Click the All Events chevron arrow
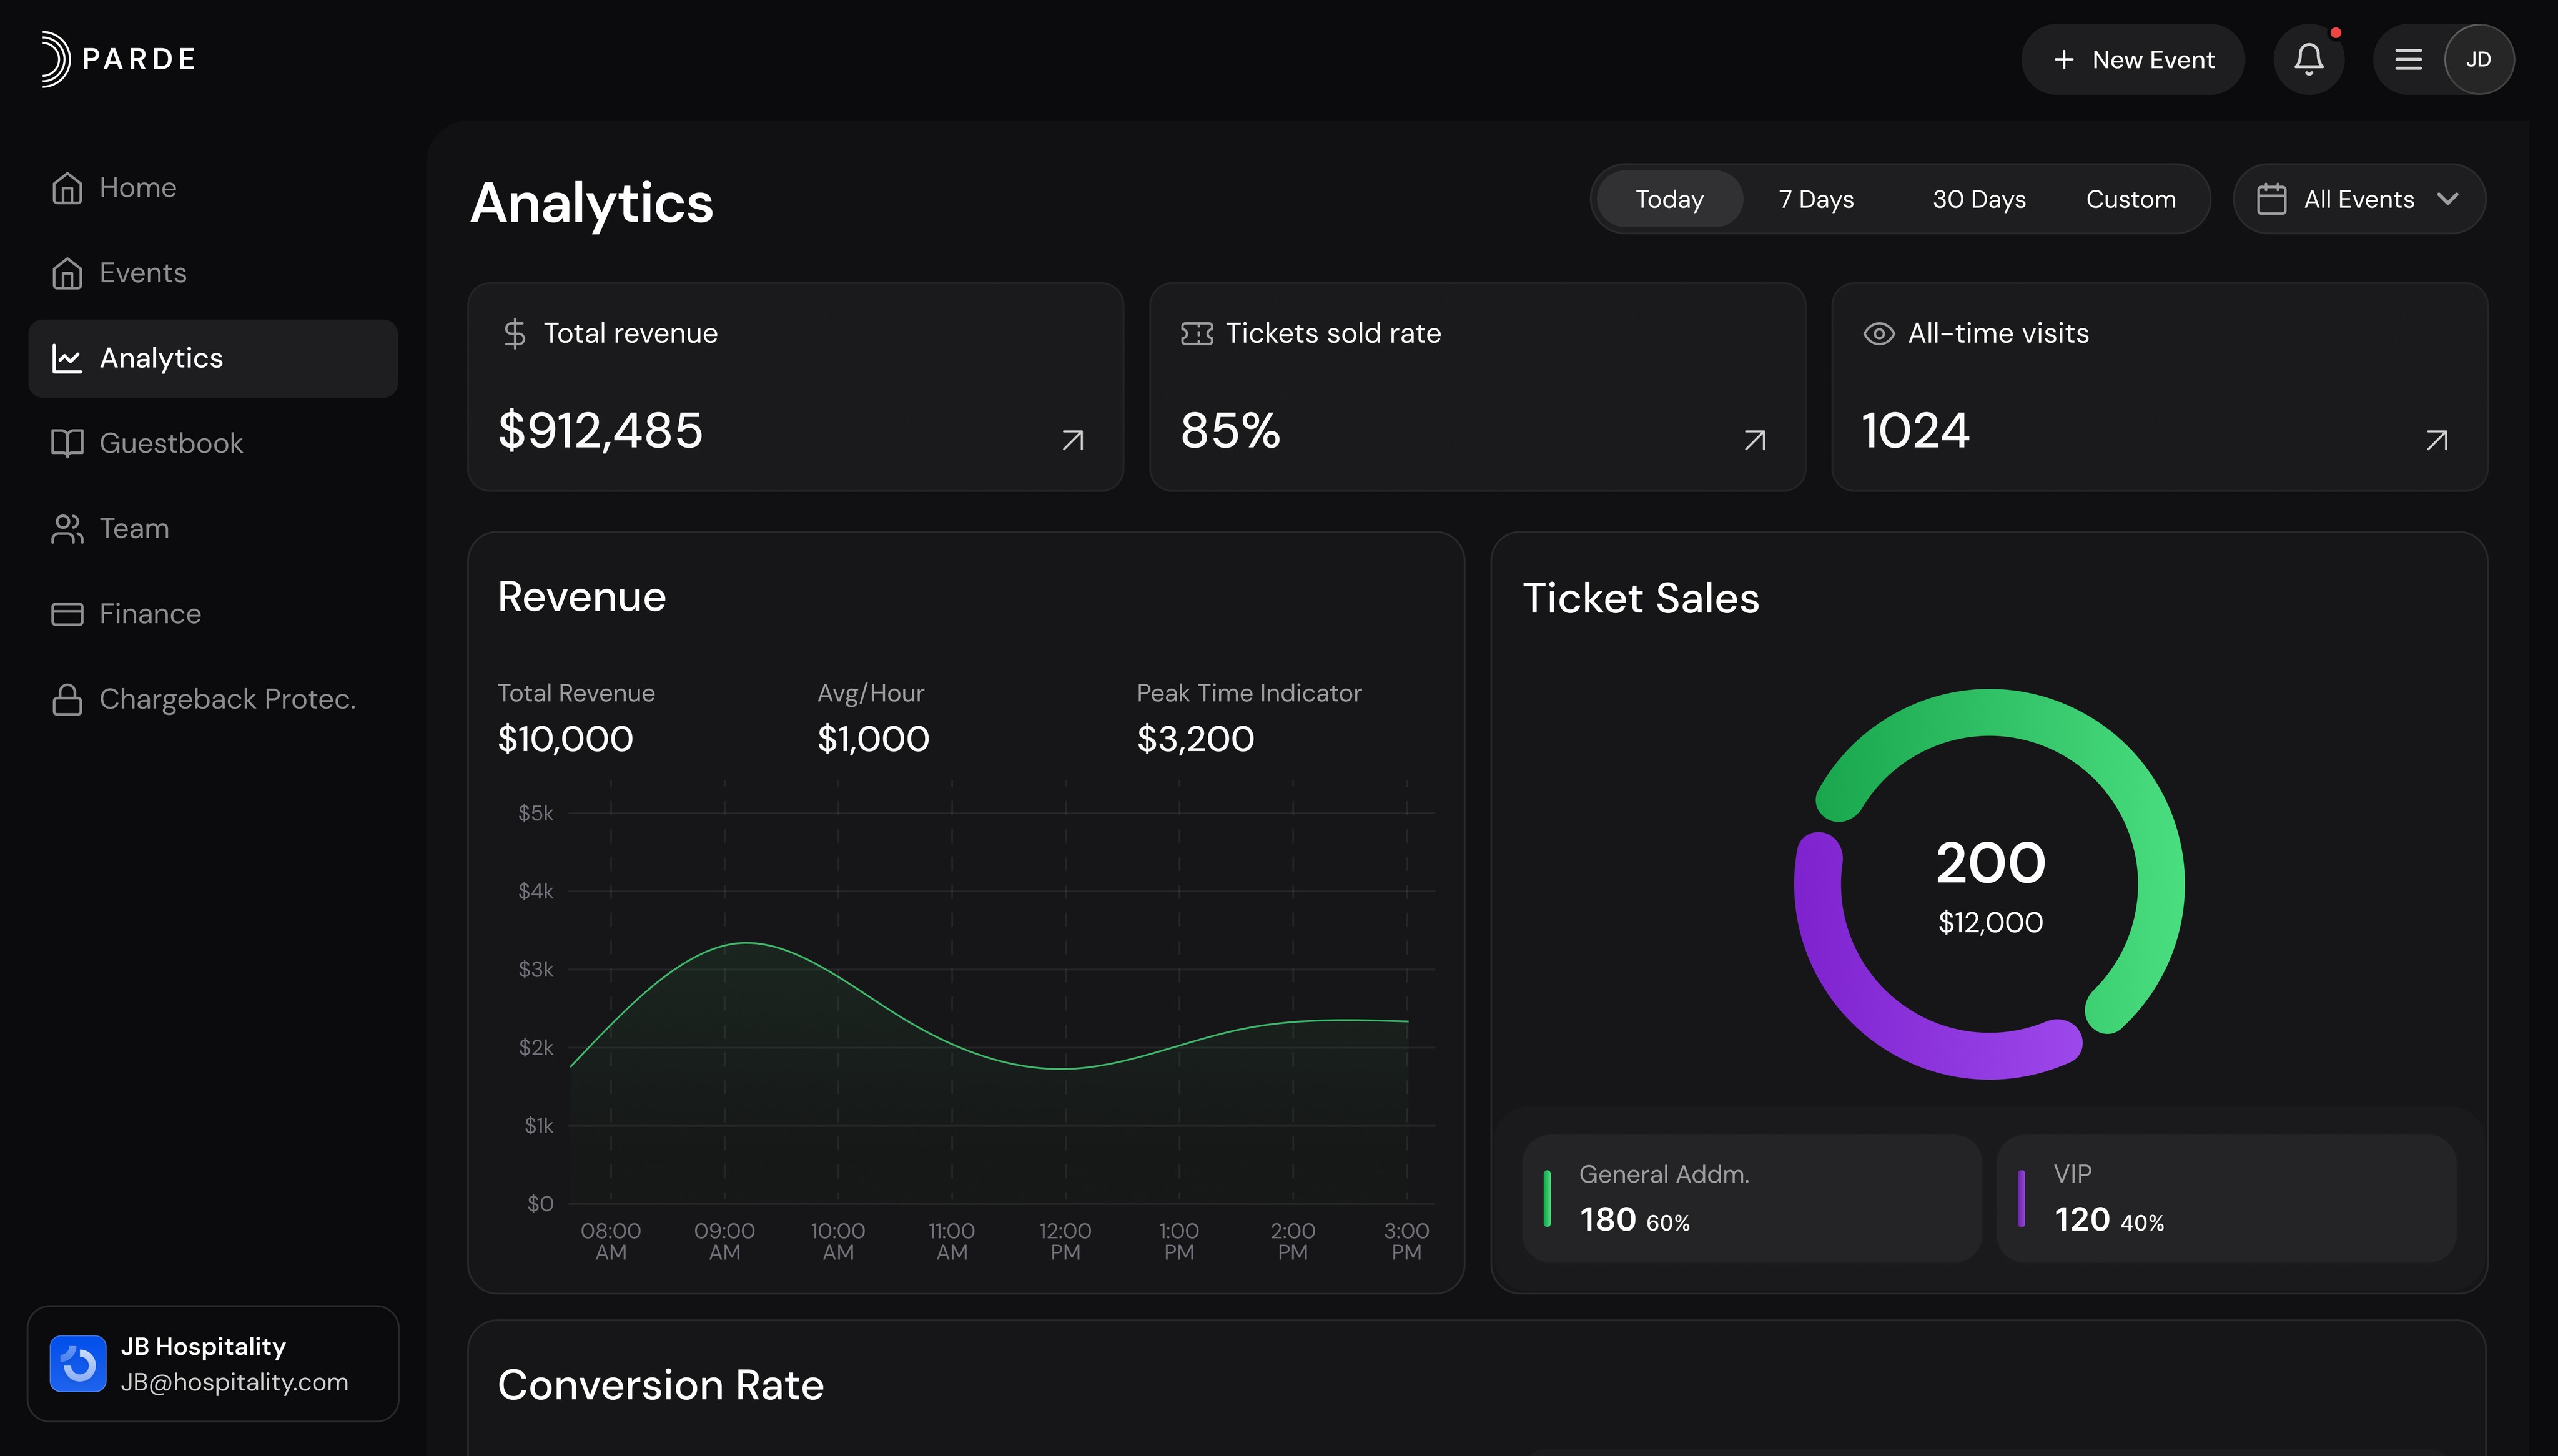 tap(2447, 199)
